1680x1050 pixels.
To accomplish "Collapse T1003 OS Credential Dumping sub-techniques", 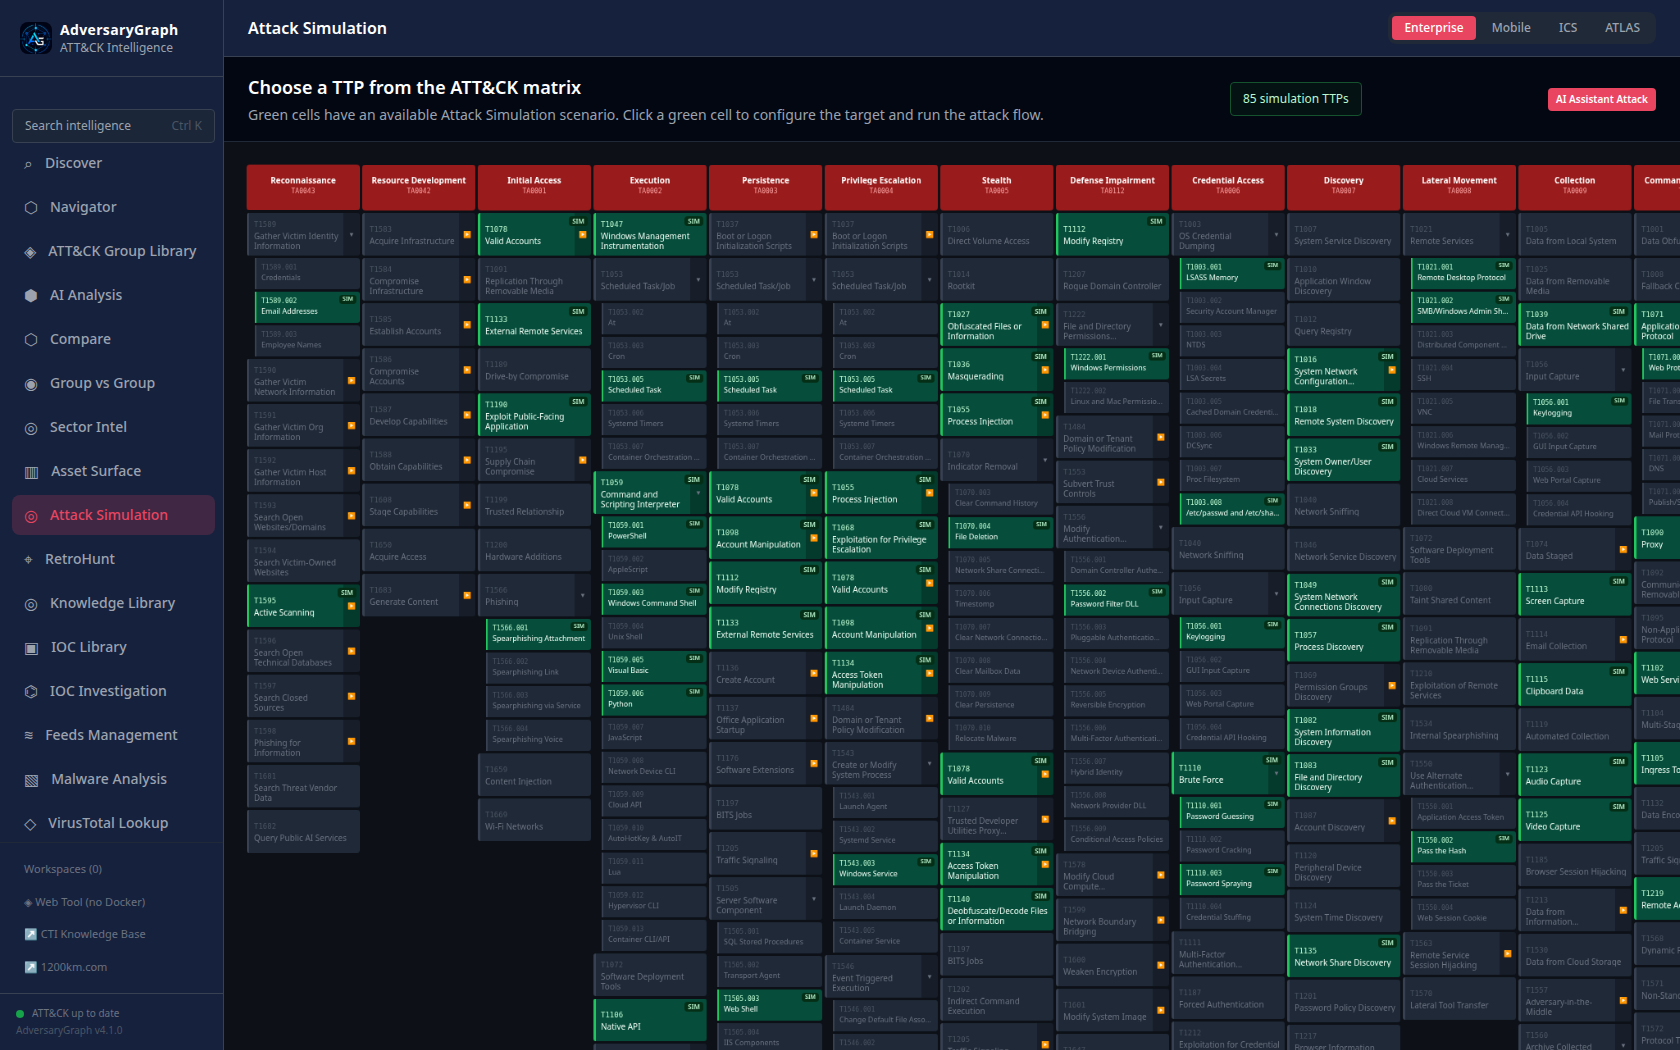I will [x=1276, y=236].
